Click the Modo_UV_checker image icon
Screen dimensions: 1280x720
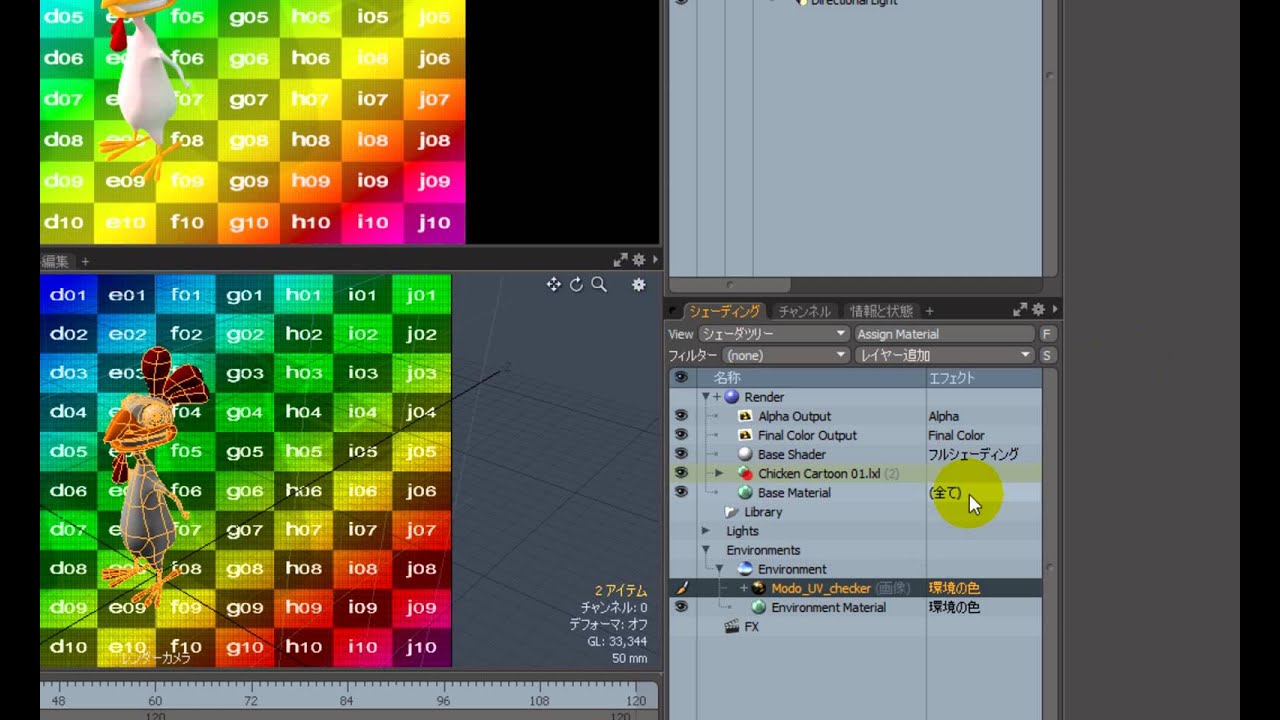(x=758, y=588)
